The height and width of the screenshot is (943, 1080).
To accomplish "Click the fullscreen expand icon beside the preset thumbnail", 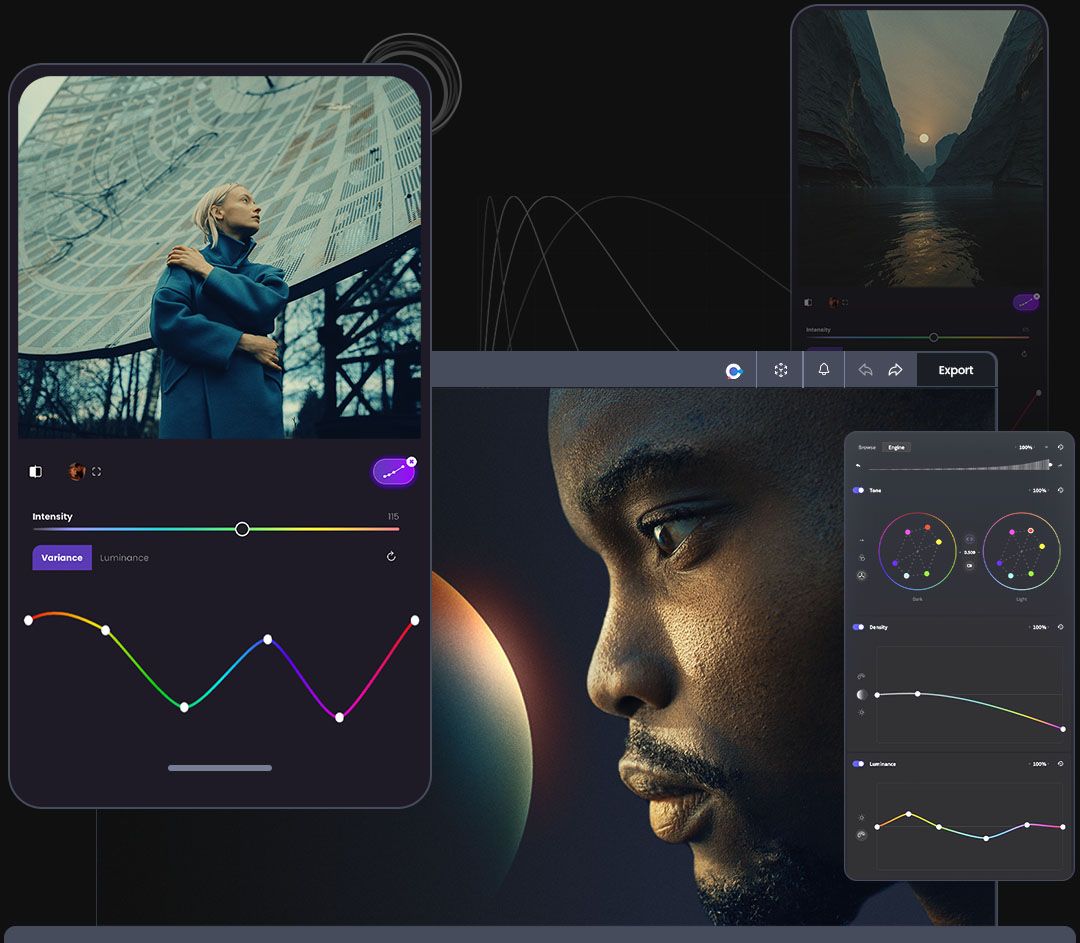I will tap(96, 472).
